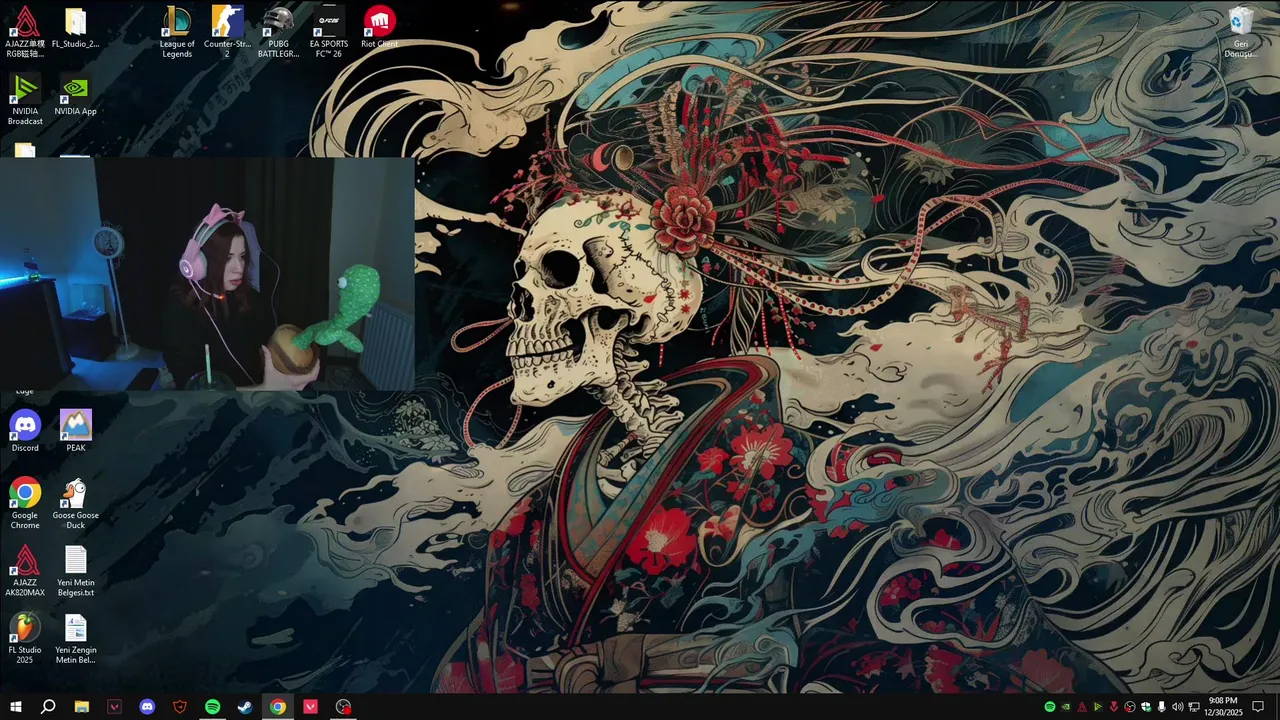
Task: Open the FL_Studio_2 folder on desktop
Action: pyautogui.click(x=75, y=28)
